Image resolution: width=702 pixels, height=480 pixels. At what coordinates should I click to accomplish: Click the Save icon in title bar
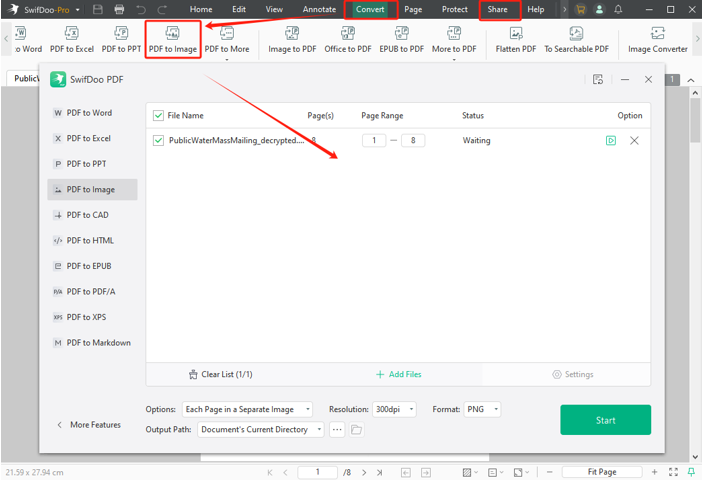pos(98,9)
